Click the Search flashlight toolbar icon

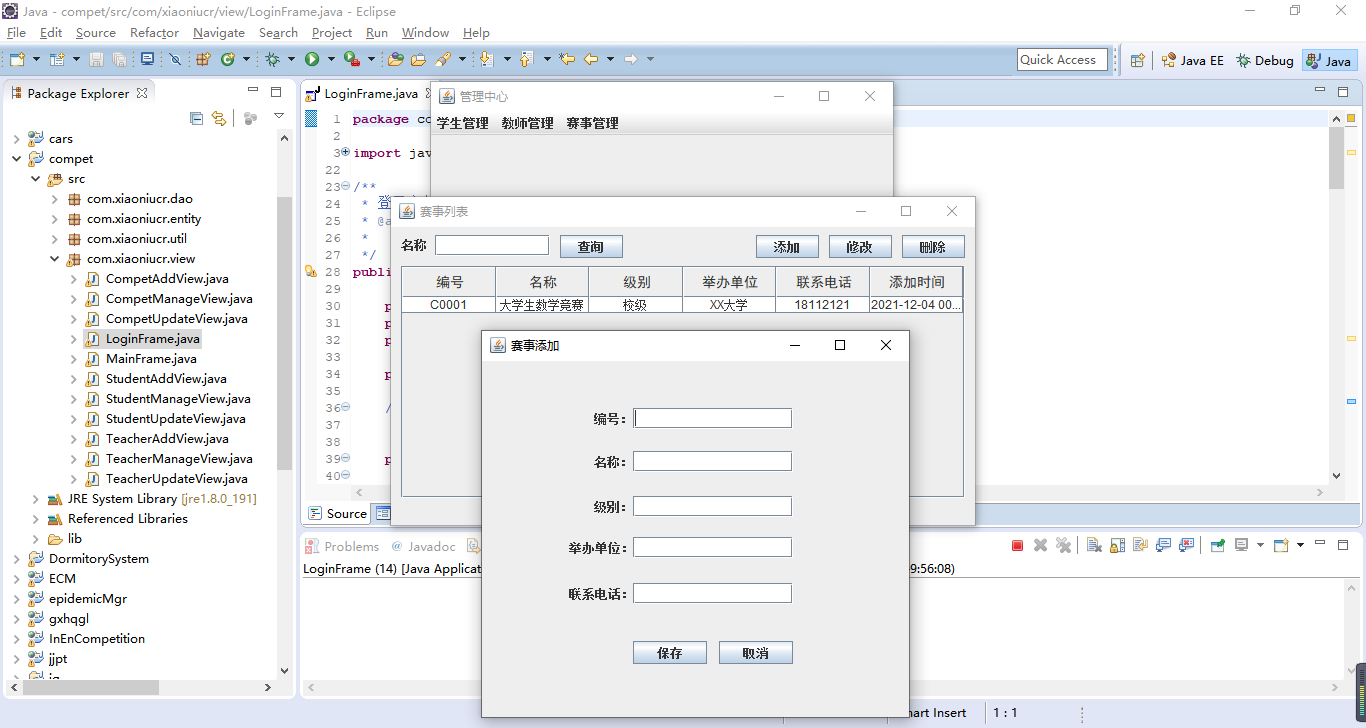(442, 60)
